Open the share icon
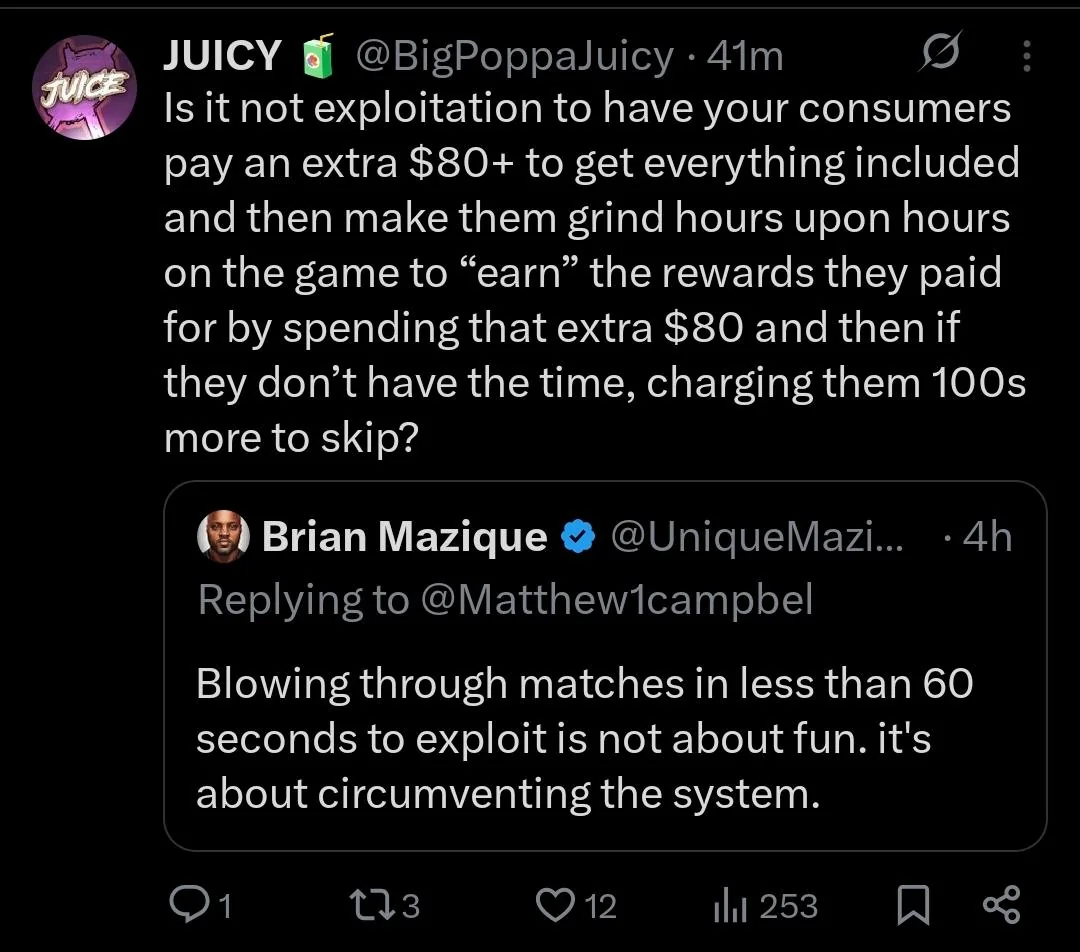1080x952 pixels. click(1001, 904)
